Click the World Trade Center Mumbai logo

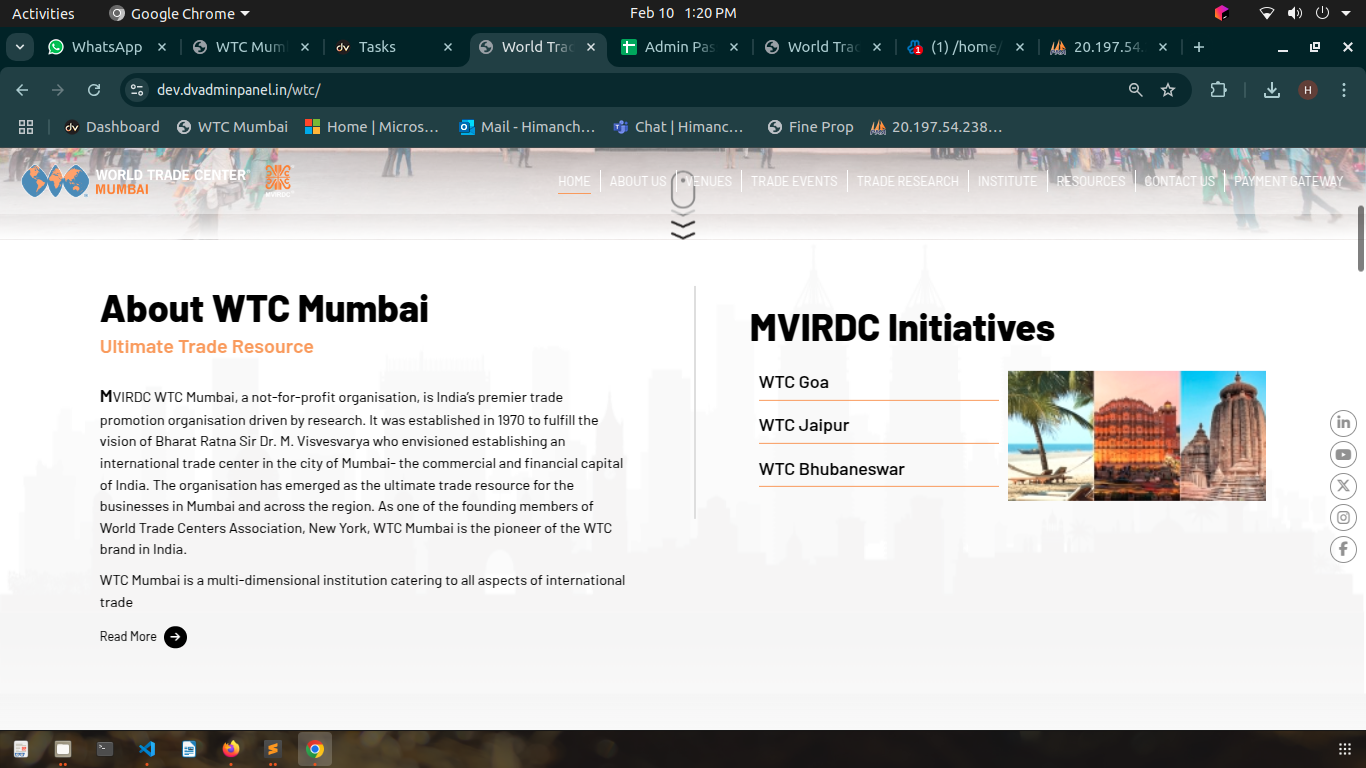click(134, 181)
